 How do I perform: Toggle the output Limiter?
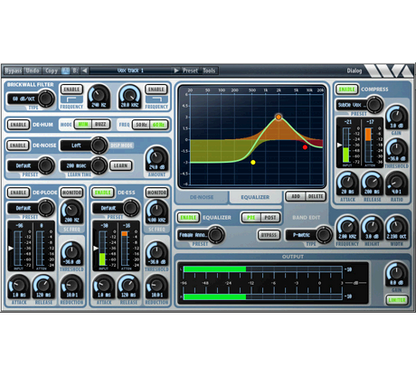click(397, 300)
